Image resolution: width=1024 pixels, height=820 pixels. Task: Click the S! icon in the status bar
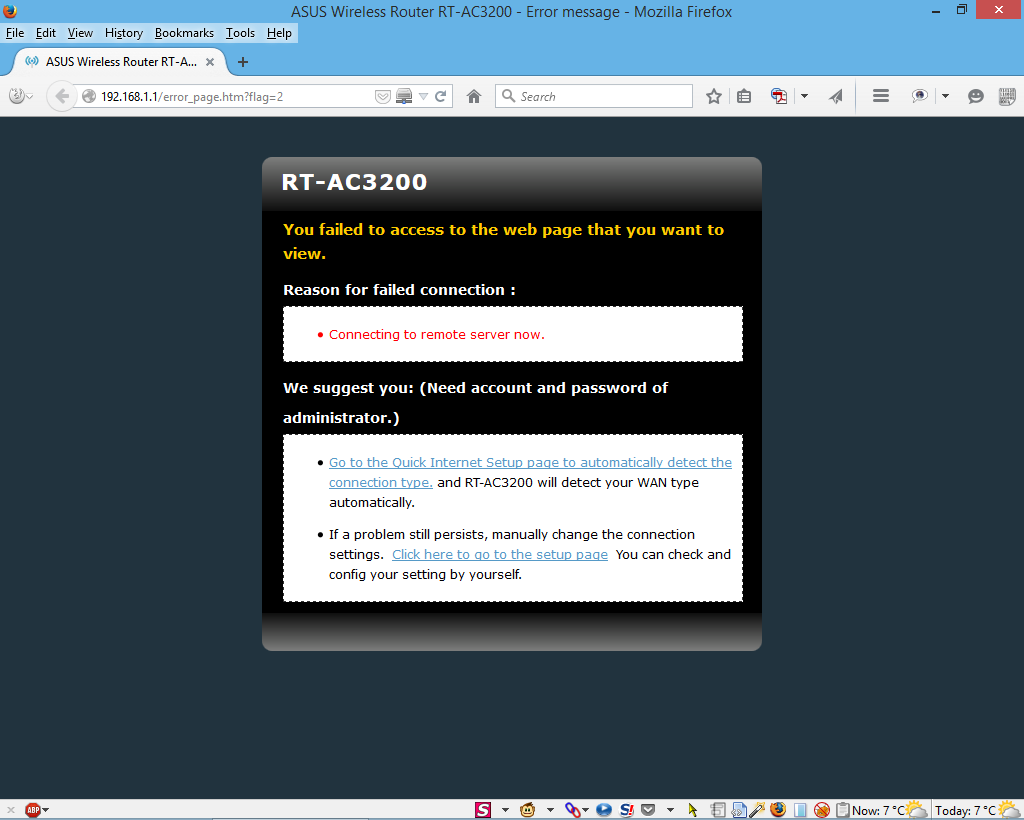click(x=627, y=810)
